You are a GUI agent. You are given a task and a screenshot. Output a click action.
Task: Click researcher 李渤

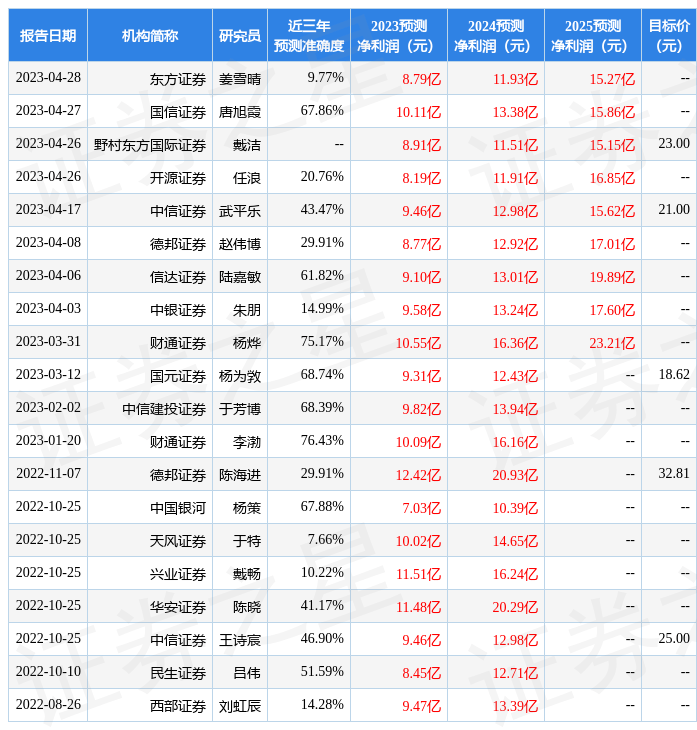tap(246, 442)
